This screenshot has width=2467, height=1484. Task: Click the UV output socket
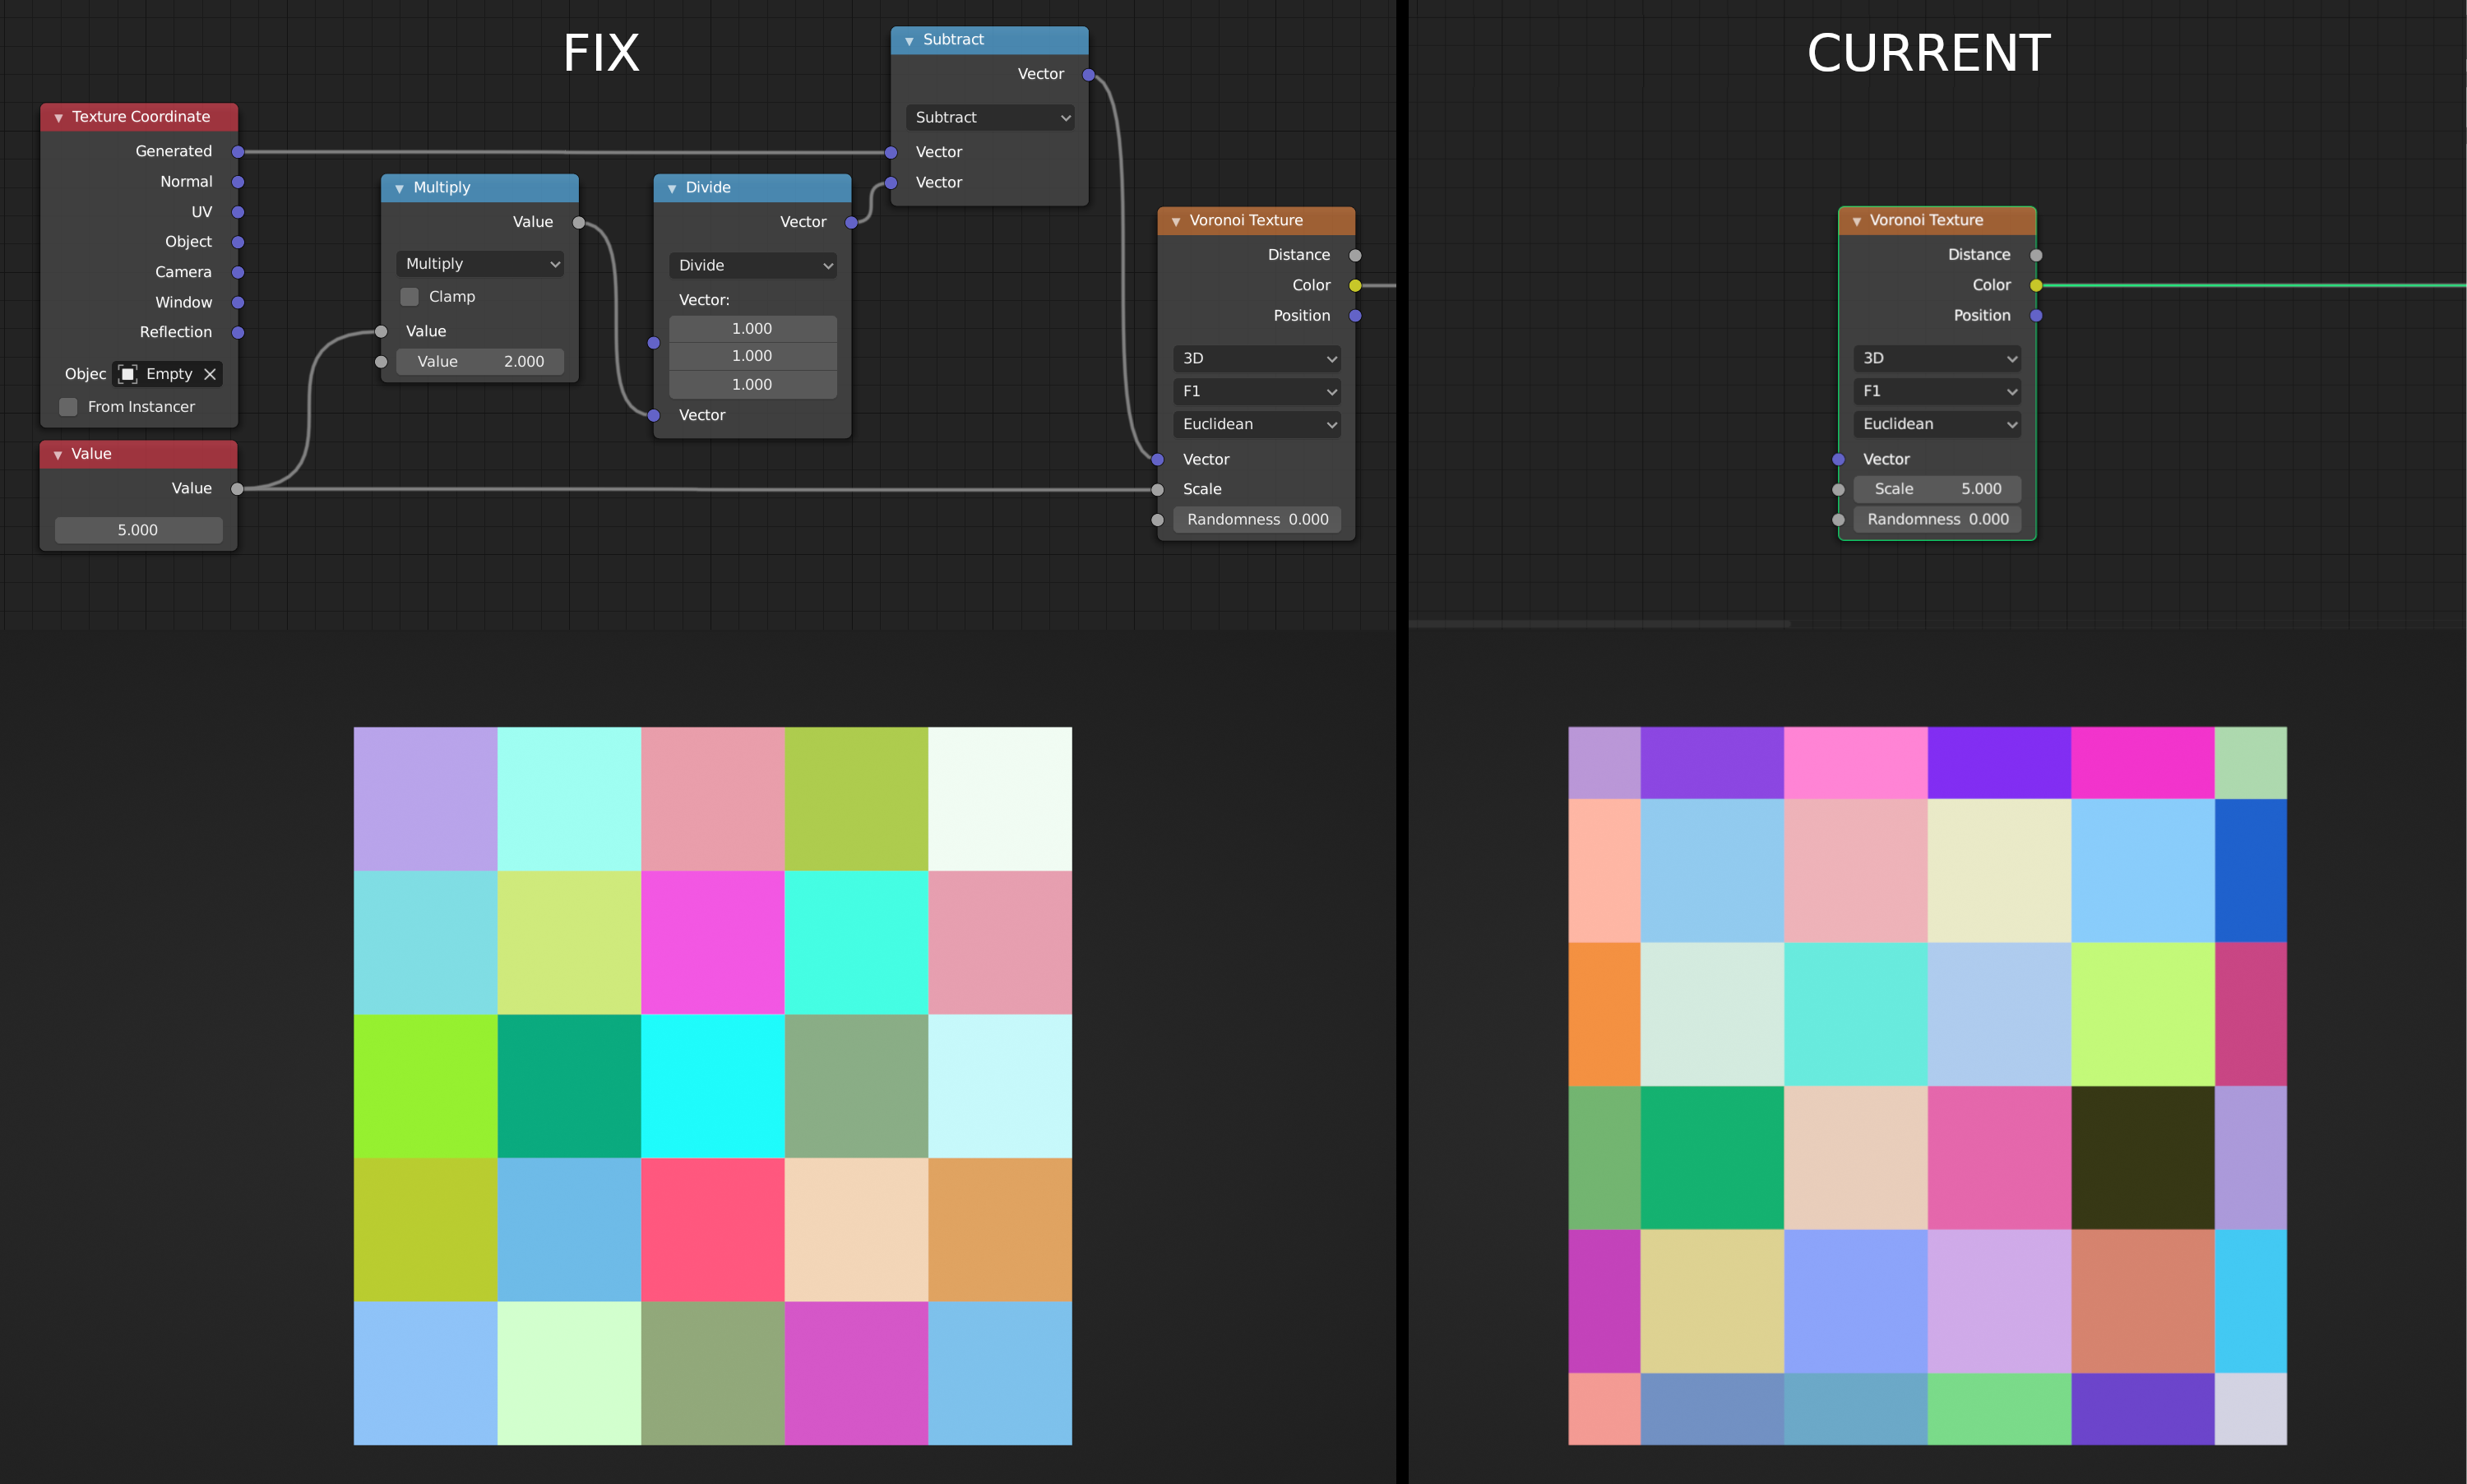click(x=238, y=212)
